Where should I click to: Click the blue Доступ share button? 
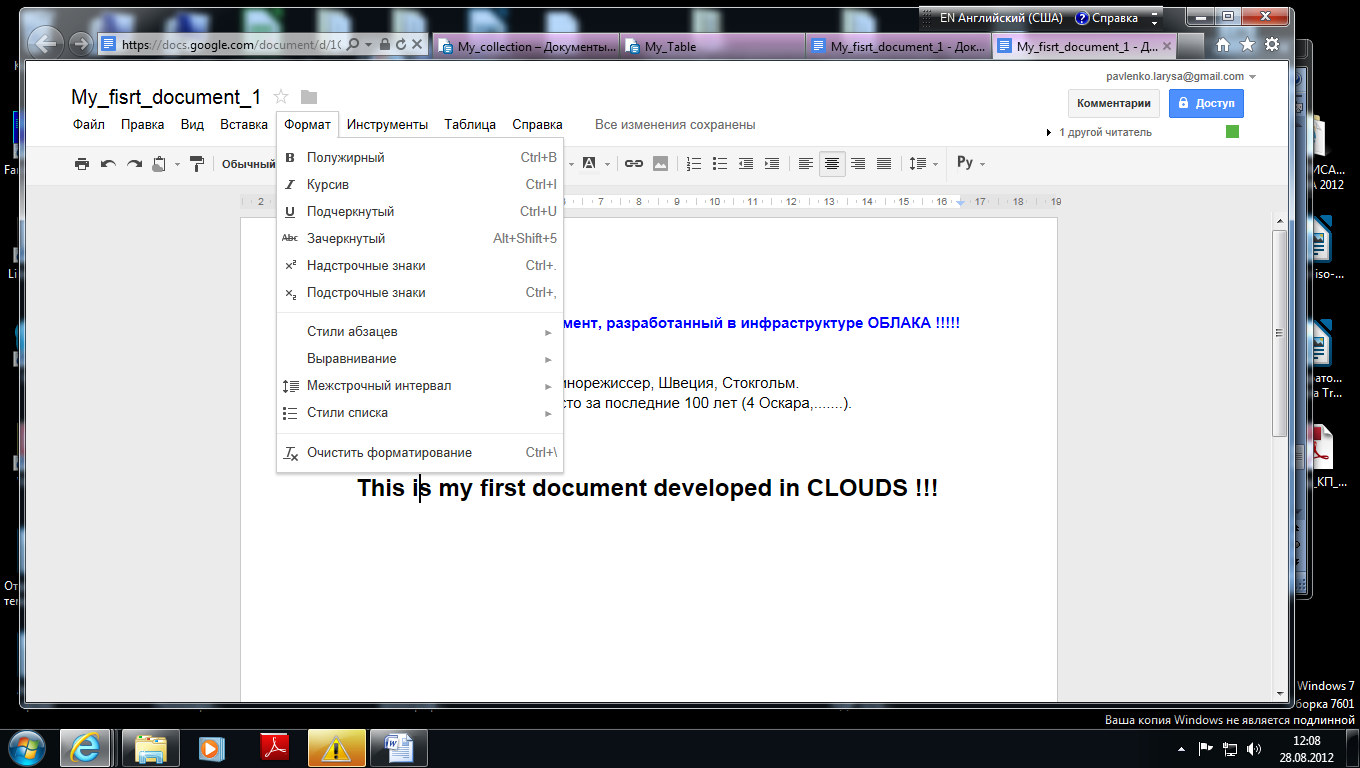pos(1206,103)
